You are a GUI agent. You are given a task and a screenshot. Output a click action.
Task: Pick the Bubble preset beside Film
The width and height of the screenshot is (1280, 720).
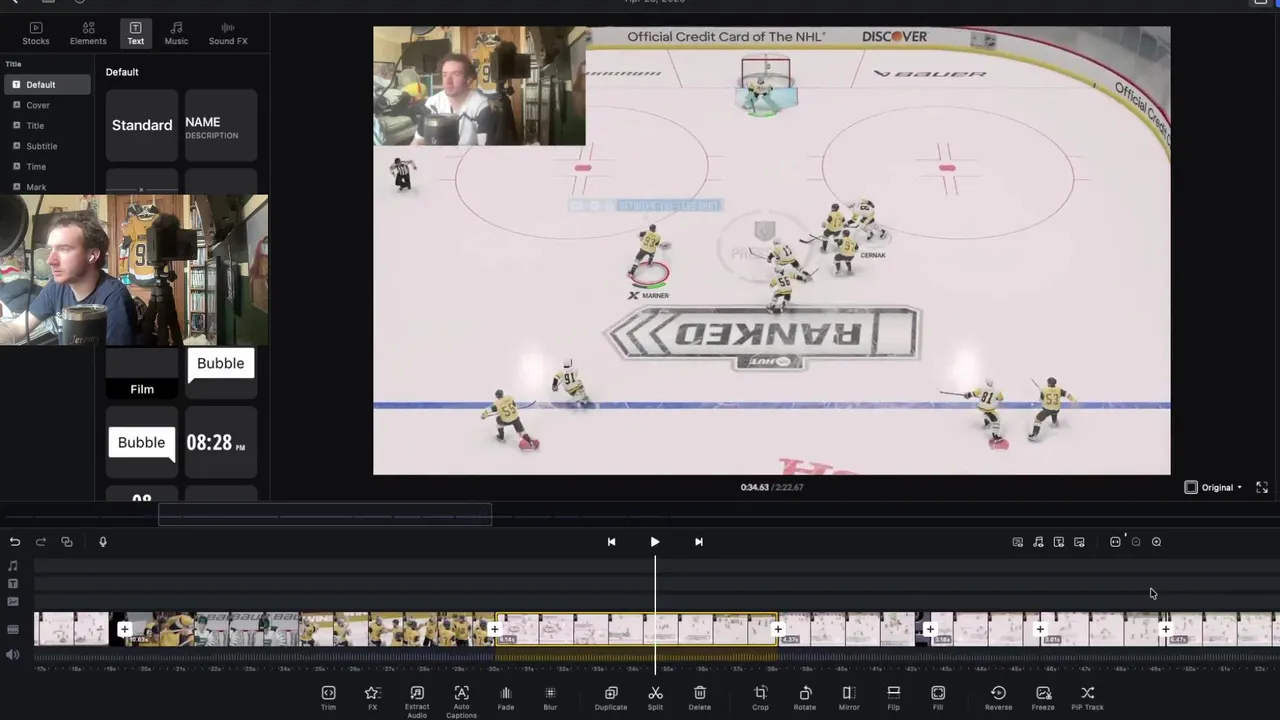click(x=220, y=372)
